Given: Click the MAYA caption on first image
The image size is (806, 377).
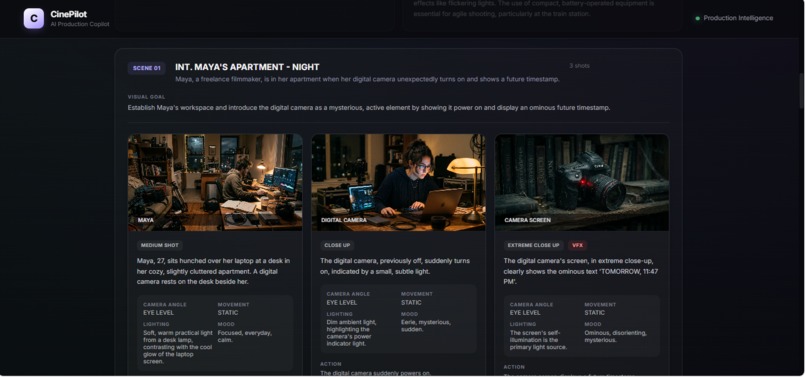Looking at the screenshot, I should tap(145, 220).
